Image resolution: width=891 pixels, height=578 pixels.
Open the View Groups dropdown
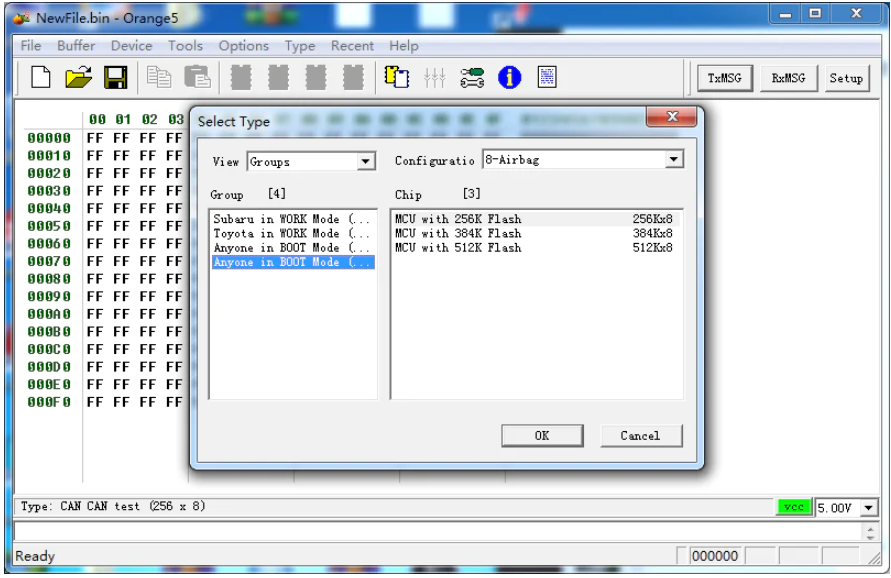367,161
